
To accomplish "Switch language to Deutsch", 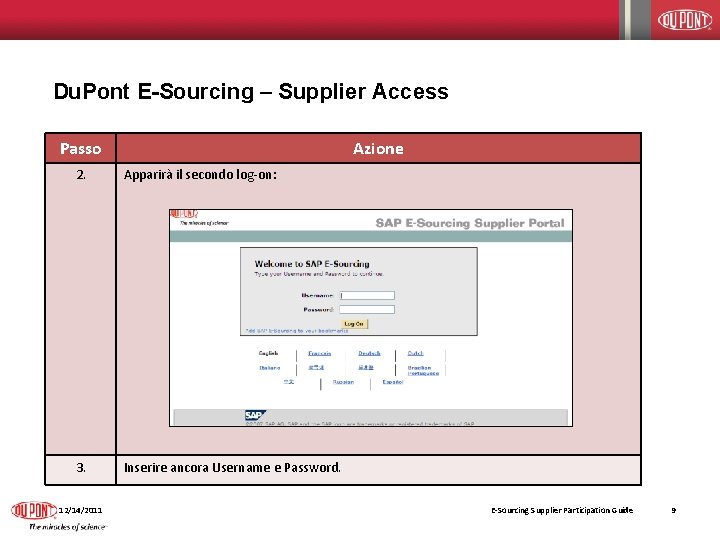I will [x=369, y=353].
